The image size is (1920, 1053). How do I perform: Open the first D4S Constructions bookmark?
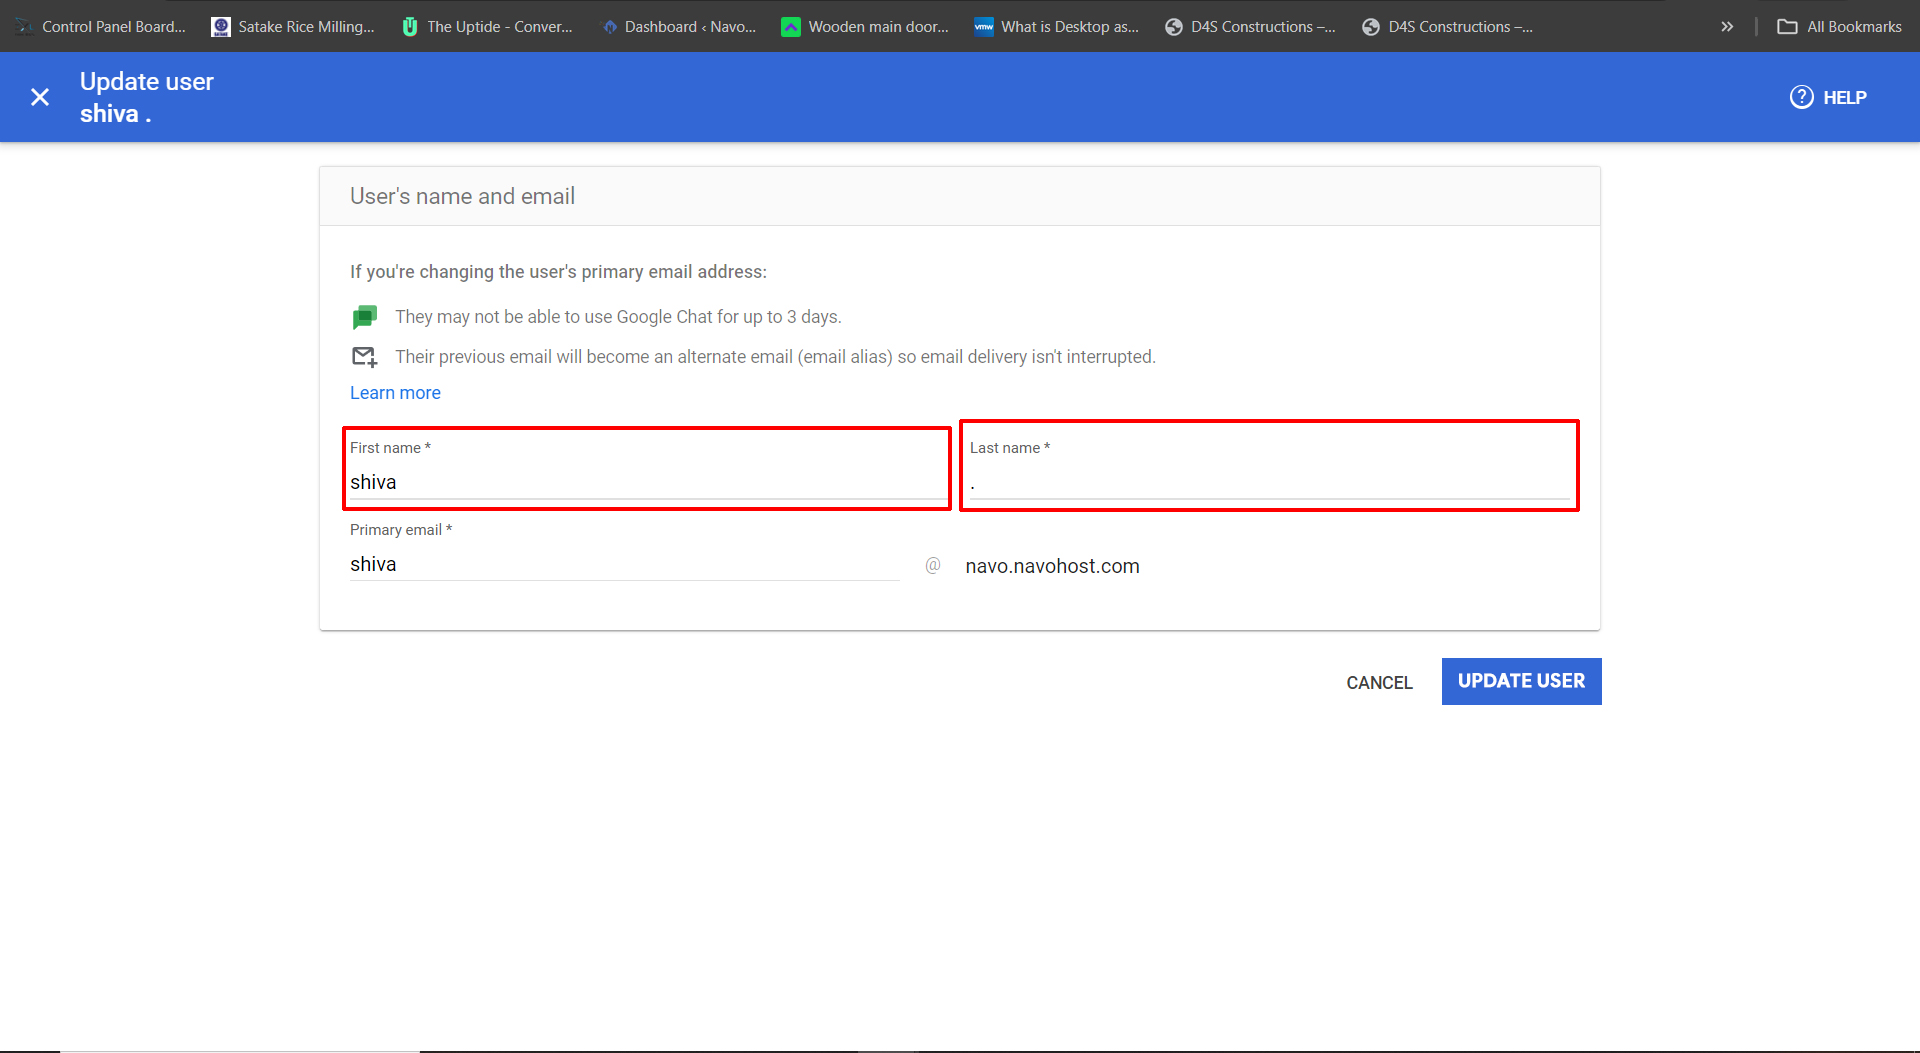(x=1250, y=27)
